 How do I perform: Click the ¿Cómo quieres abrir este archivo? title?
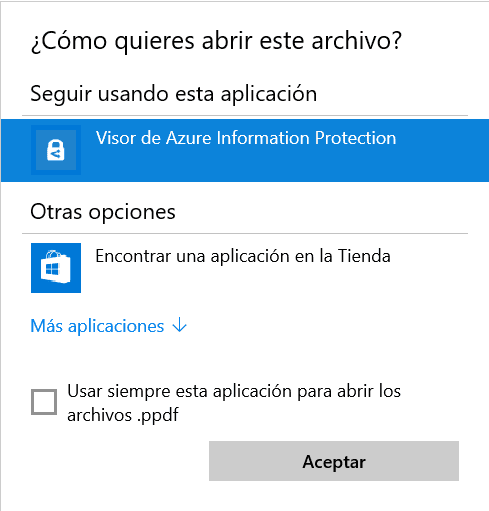216,41
